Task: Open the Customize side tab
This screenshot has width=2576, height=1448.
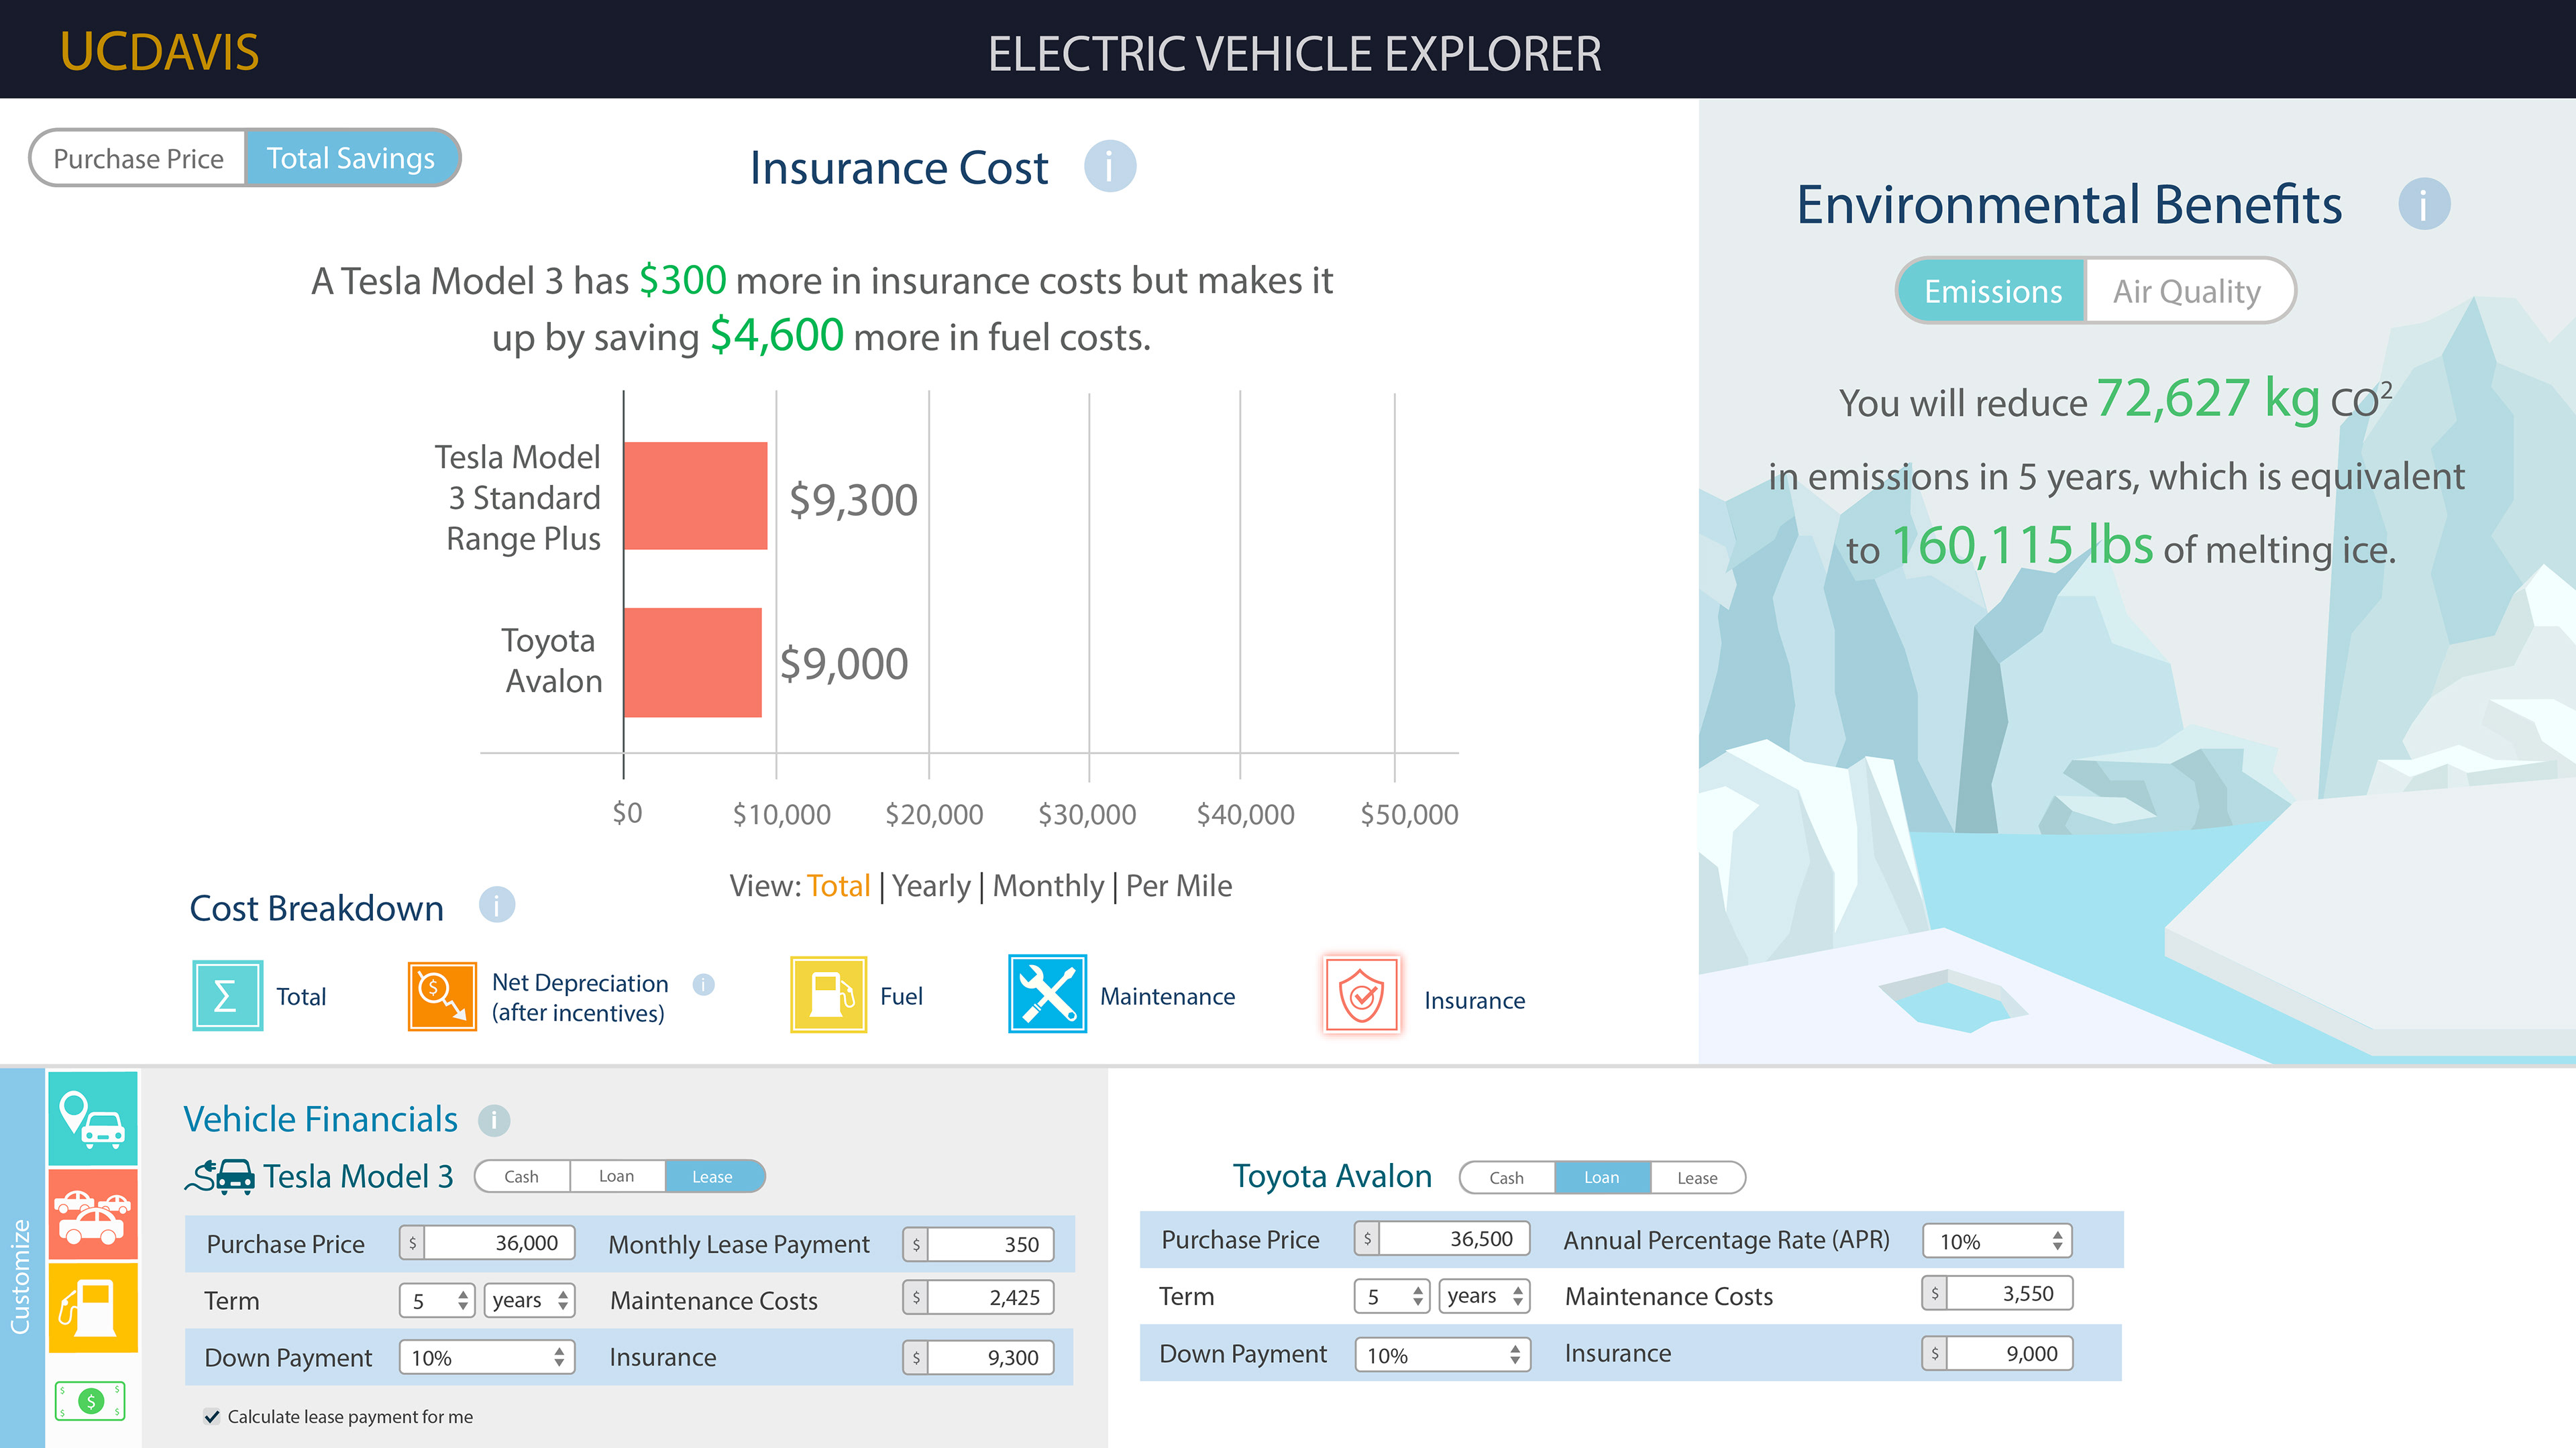Action: (x=22, y=1257)
